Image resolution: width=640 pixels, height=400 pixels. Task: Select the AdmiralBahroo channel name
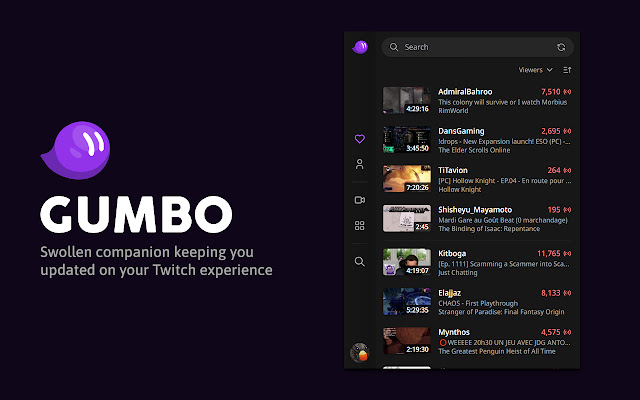point(465,92)
